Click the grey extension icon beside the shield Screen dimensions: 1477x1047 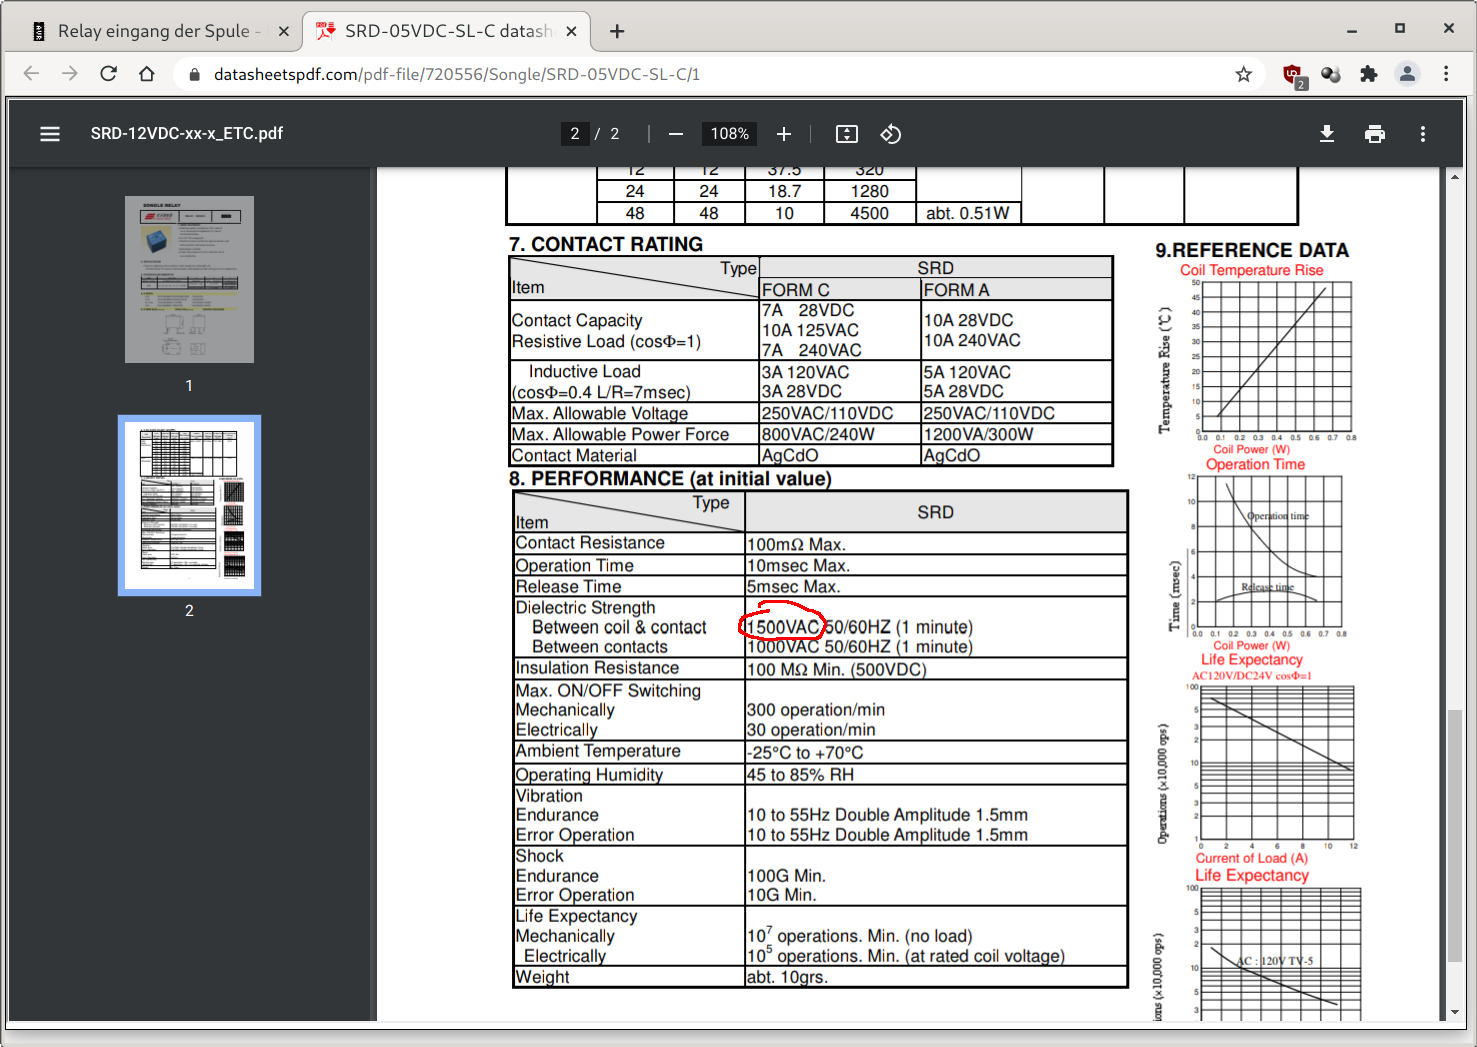1331,74
